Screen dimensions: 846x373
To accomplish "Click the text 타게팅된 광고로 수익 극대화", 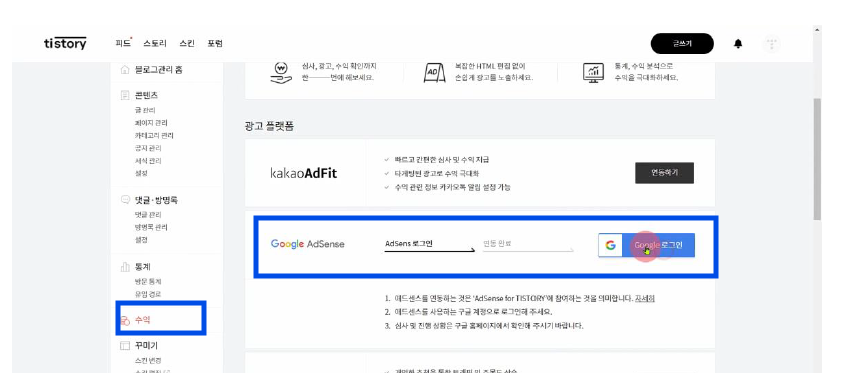I will pos(436,174).
